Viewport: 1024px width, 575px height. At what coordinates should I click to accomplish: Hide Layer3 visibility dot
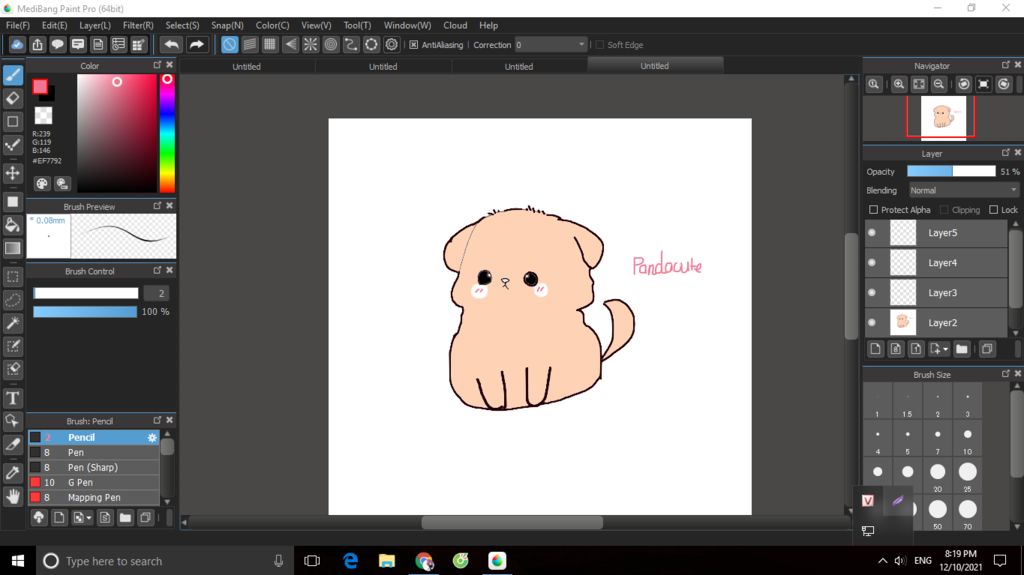pos(872,293)
